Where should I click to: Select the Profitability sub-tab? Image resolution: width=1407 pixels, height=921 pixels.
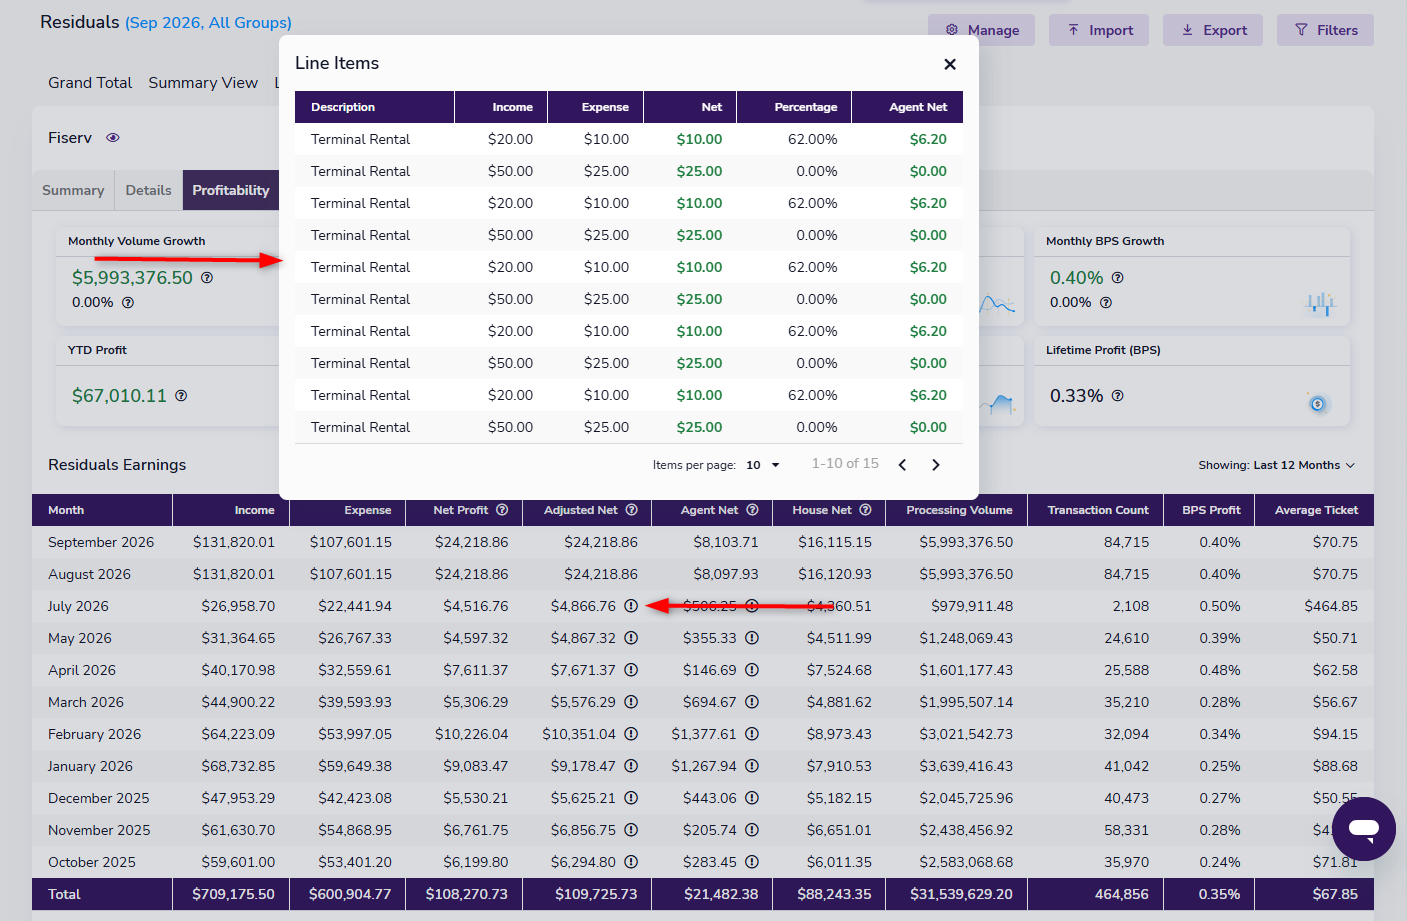231,190
